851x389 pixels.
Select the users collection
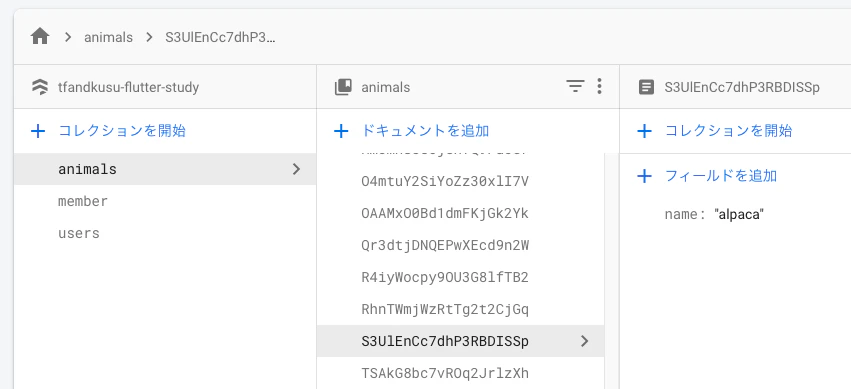[165, 233]
